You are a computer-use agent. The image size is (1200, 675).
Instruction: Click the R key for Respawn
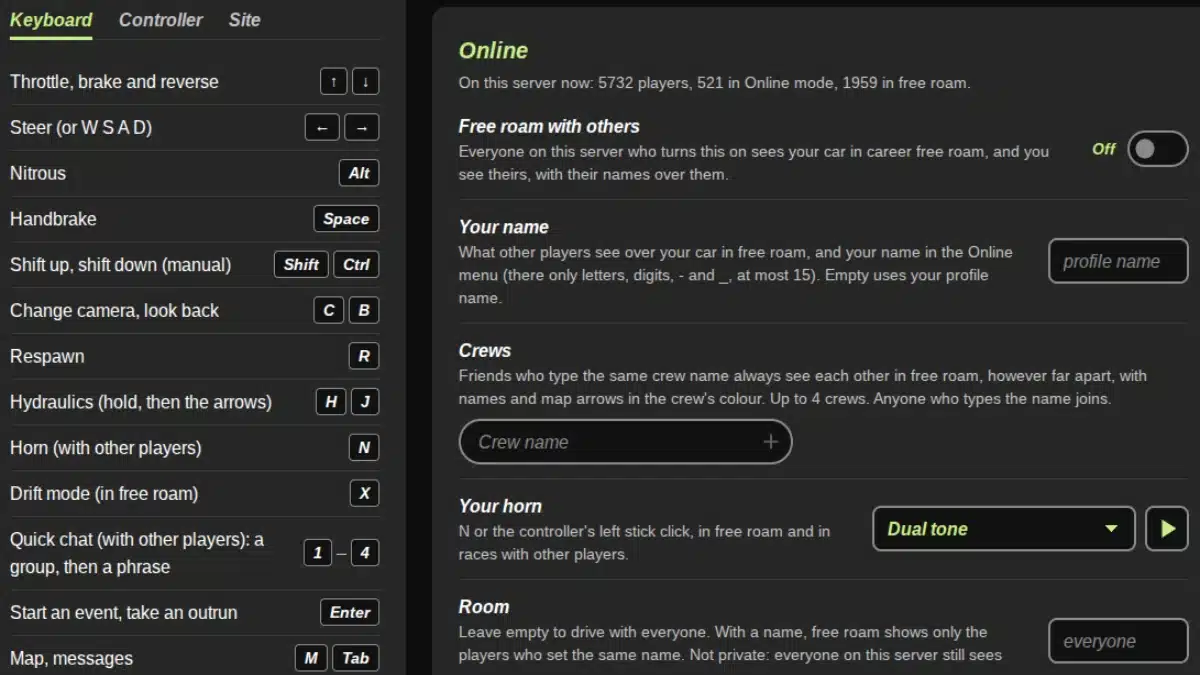(364, 356)
